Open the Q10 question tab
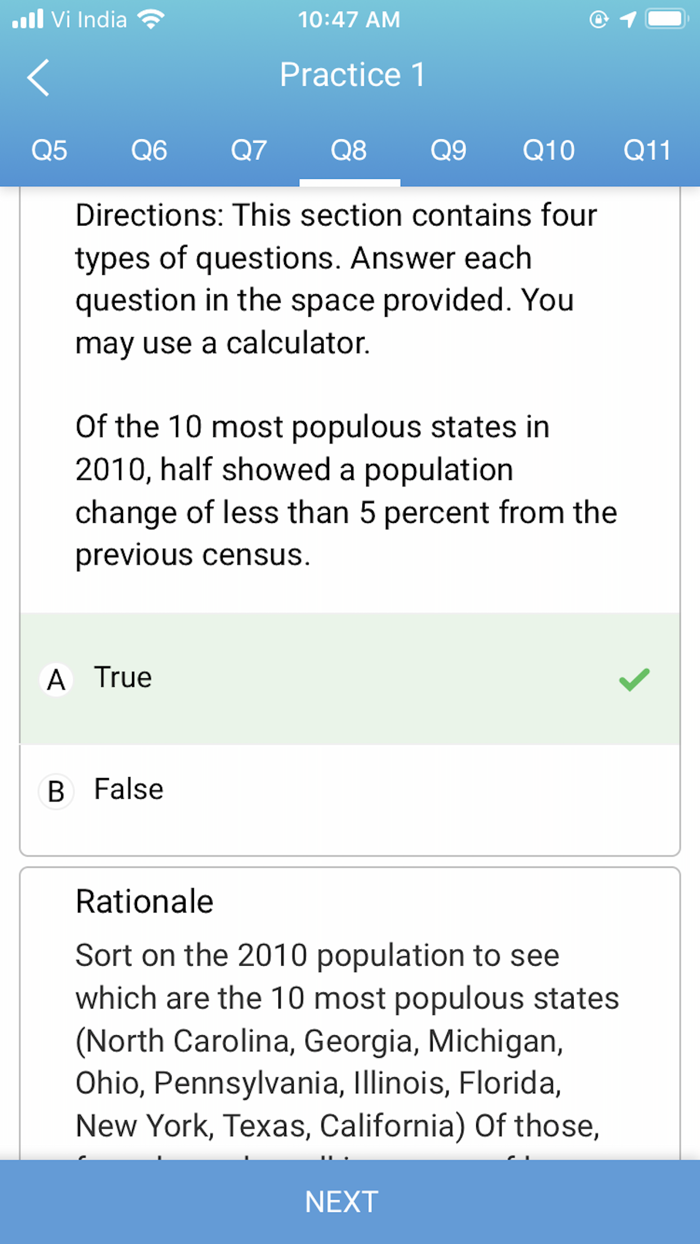 [548, 151]
